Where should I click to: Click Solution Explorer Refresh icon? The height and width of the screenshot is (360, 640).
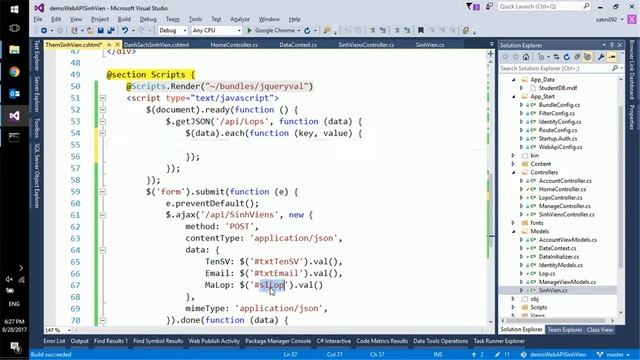pos(567,57)
